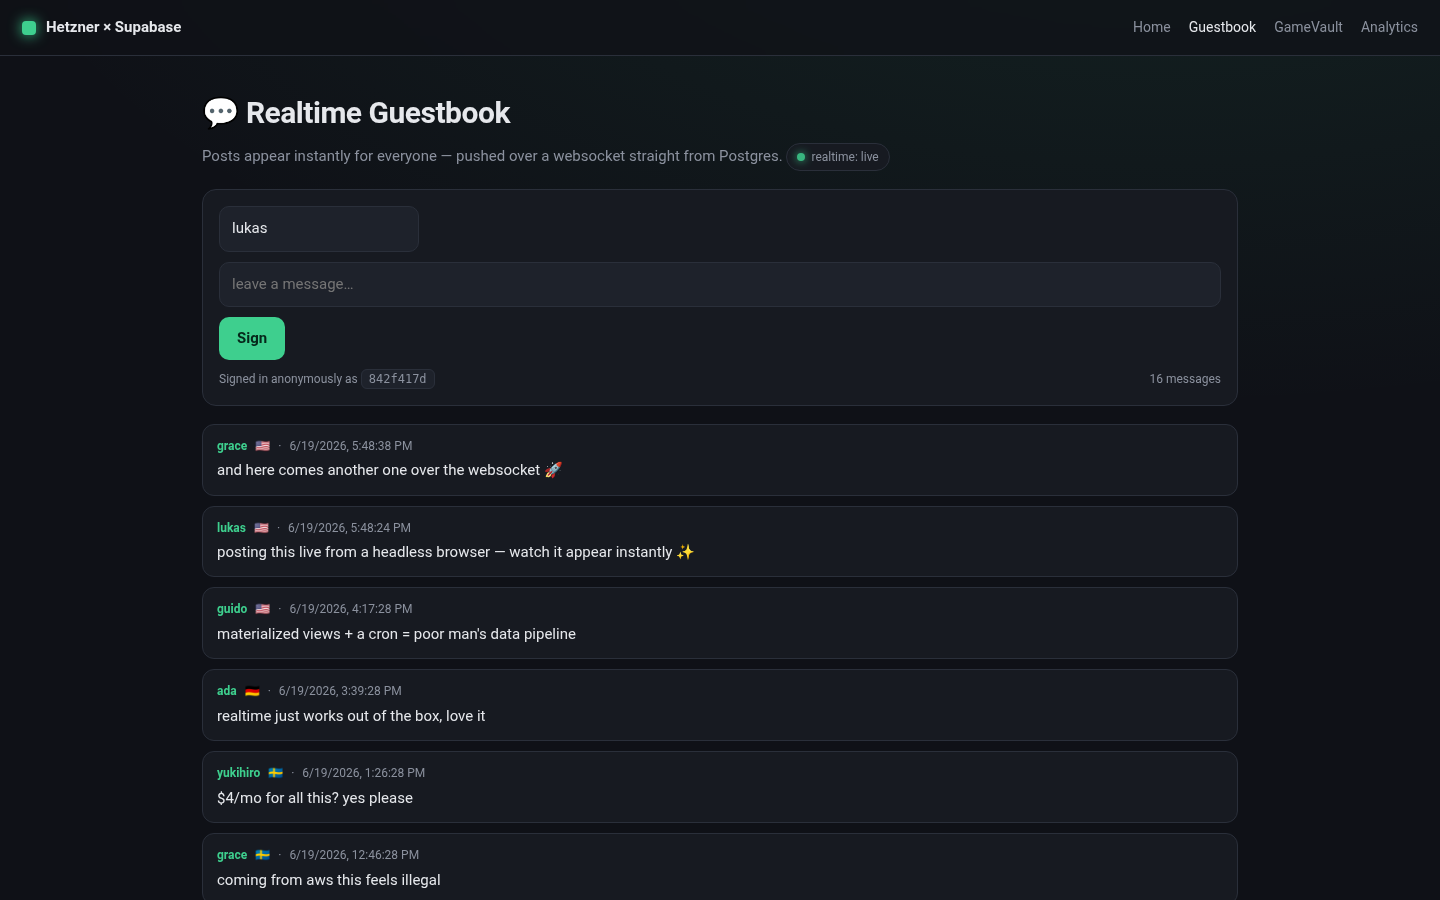Screen dimensions: 1440x900
Task: Click timestamp 6/19/2026, 12:46:28 PM
Action: coord(354,855)
